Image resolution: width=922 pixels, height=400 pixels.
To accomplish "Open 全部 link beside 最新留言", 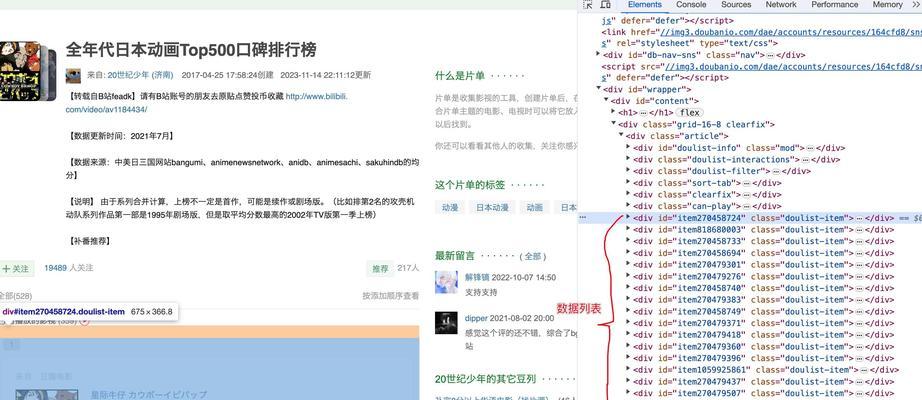I will point(533,256).
